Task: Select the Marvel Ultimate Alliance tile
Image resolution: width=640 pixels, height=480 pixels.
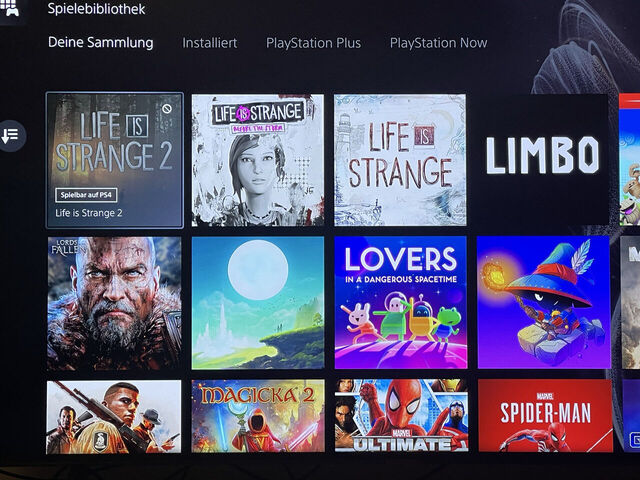Action: (402, 416)
